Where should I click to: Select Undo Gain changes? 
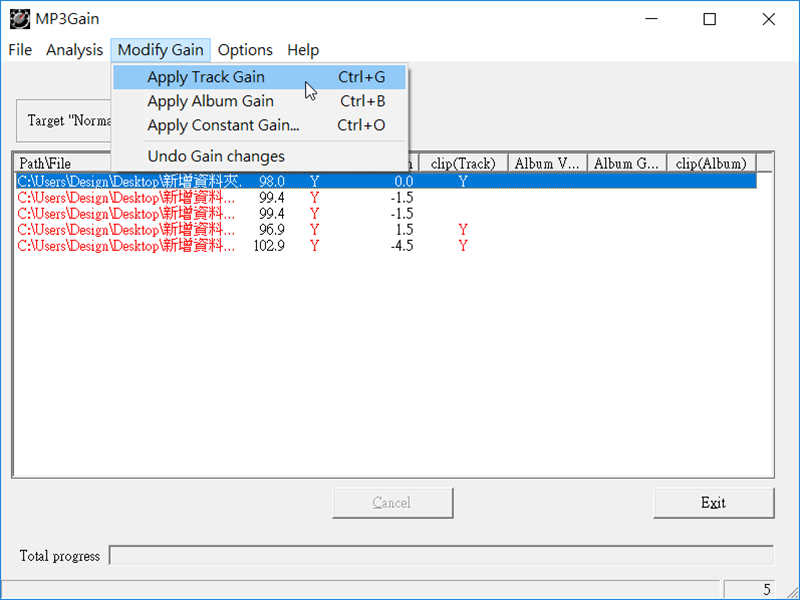pyautogui.click(x=259, y=156)
